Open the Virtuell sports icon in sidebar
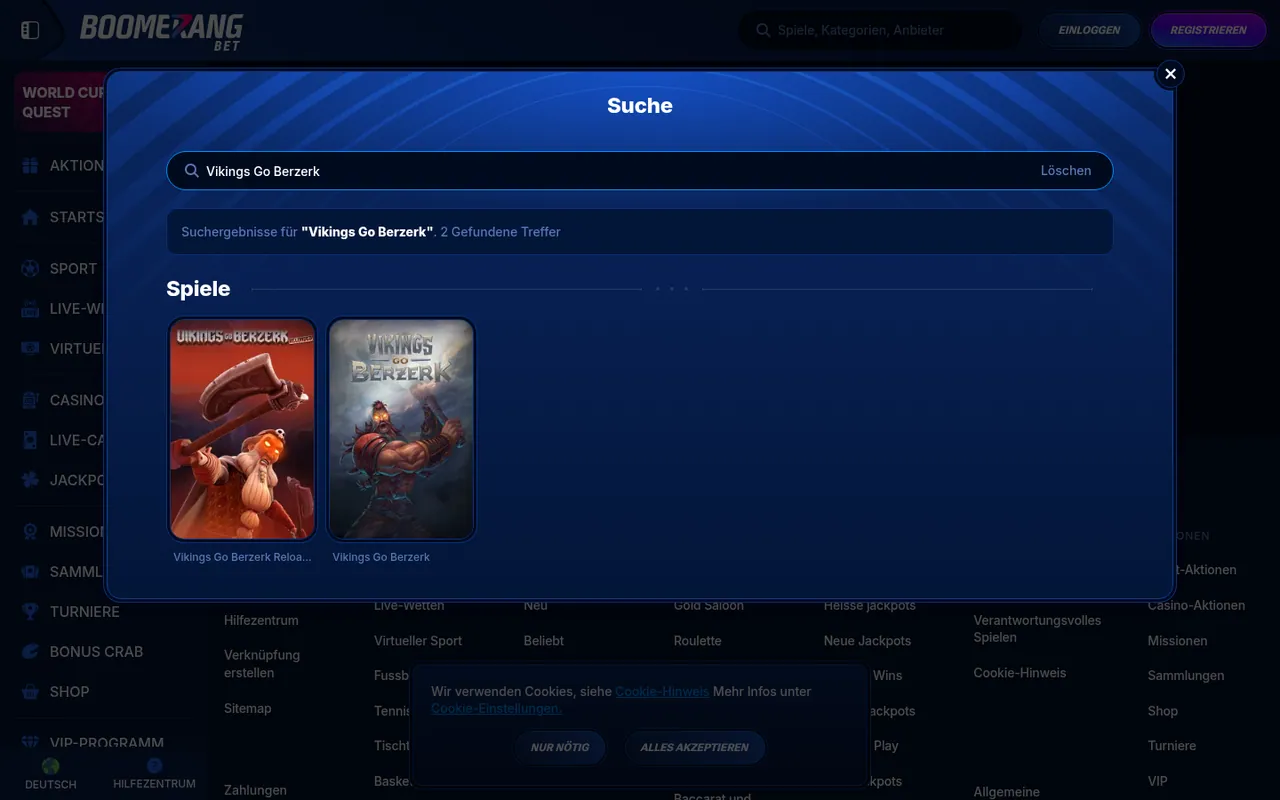1280x800 pixels. [x=30, y=349]
